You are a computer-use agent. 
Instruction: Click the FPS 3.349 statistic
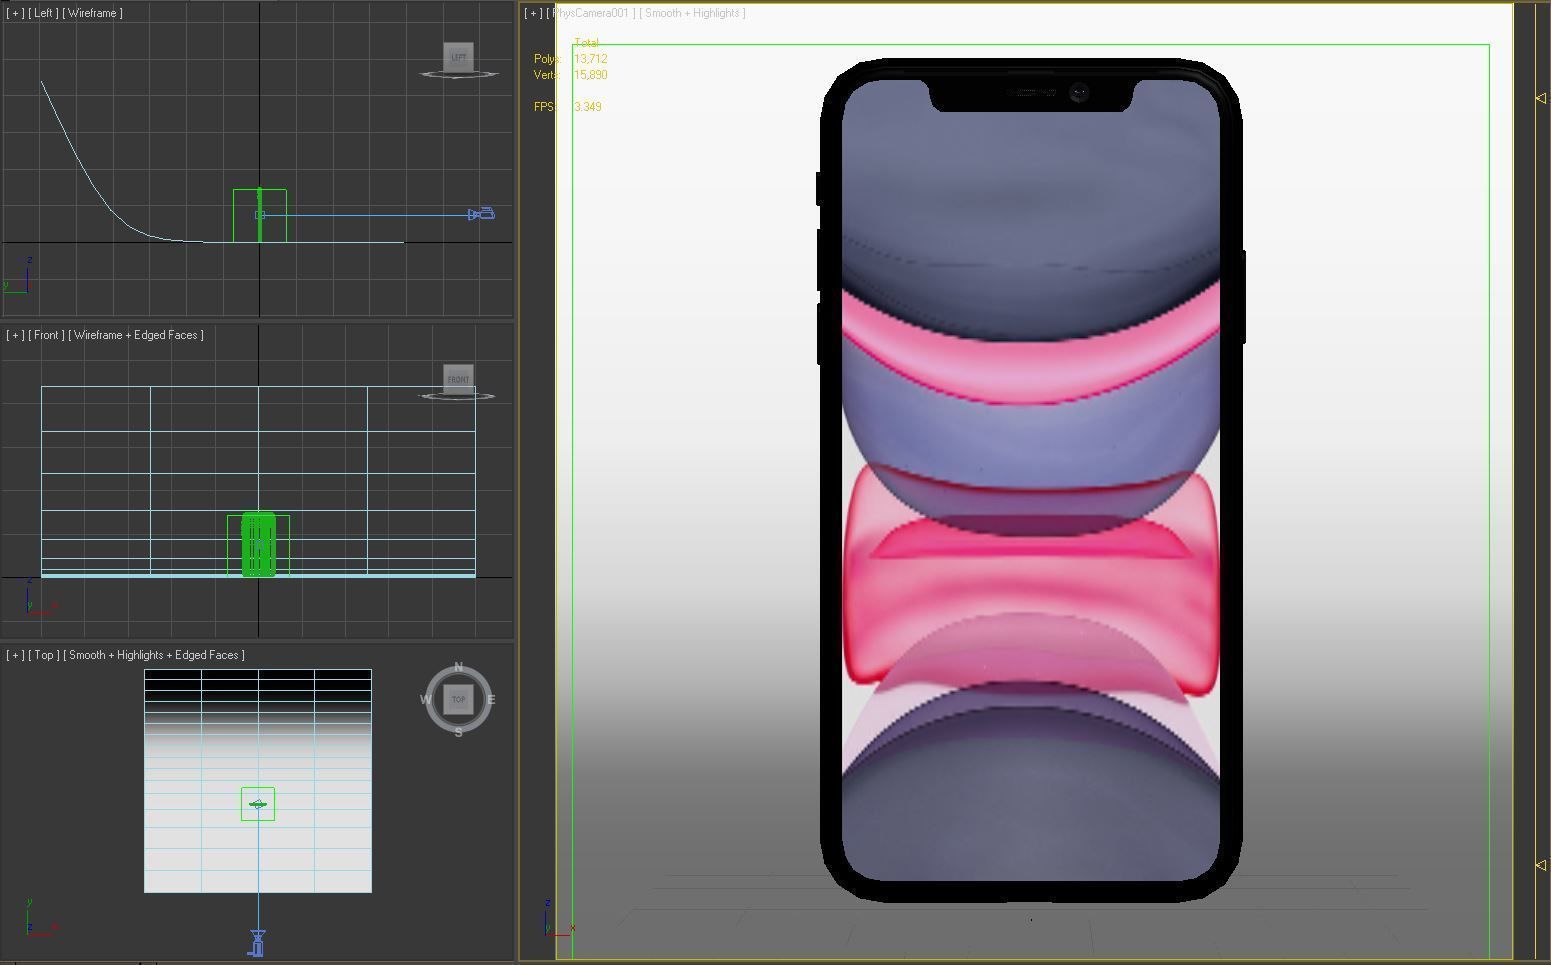click(x=588, y=107)
